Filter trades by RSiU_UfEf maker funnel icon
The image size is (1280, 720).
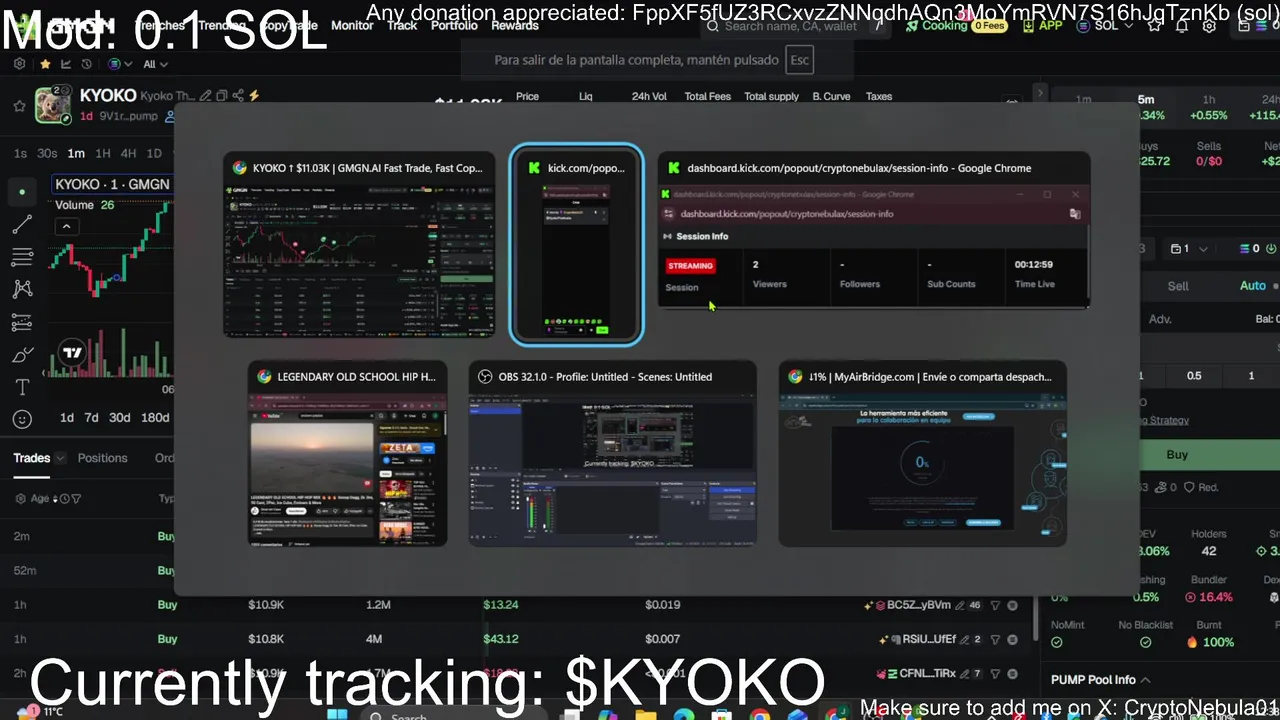click(994, 639)
